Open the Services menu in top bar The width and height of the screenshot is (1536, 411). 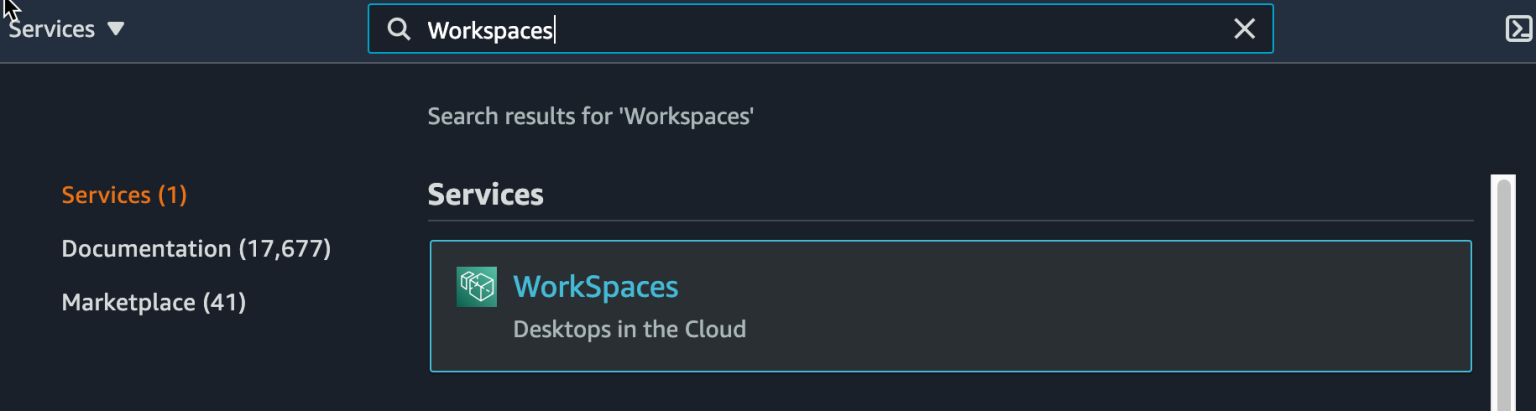(66, 29)
